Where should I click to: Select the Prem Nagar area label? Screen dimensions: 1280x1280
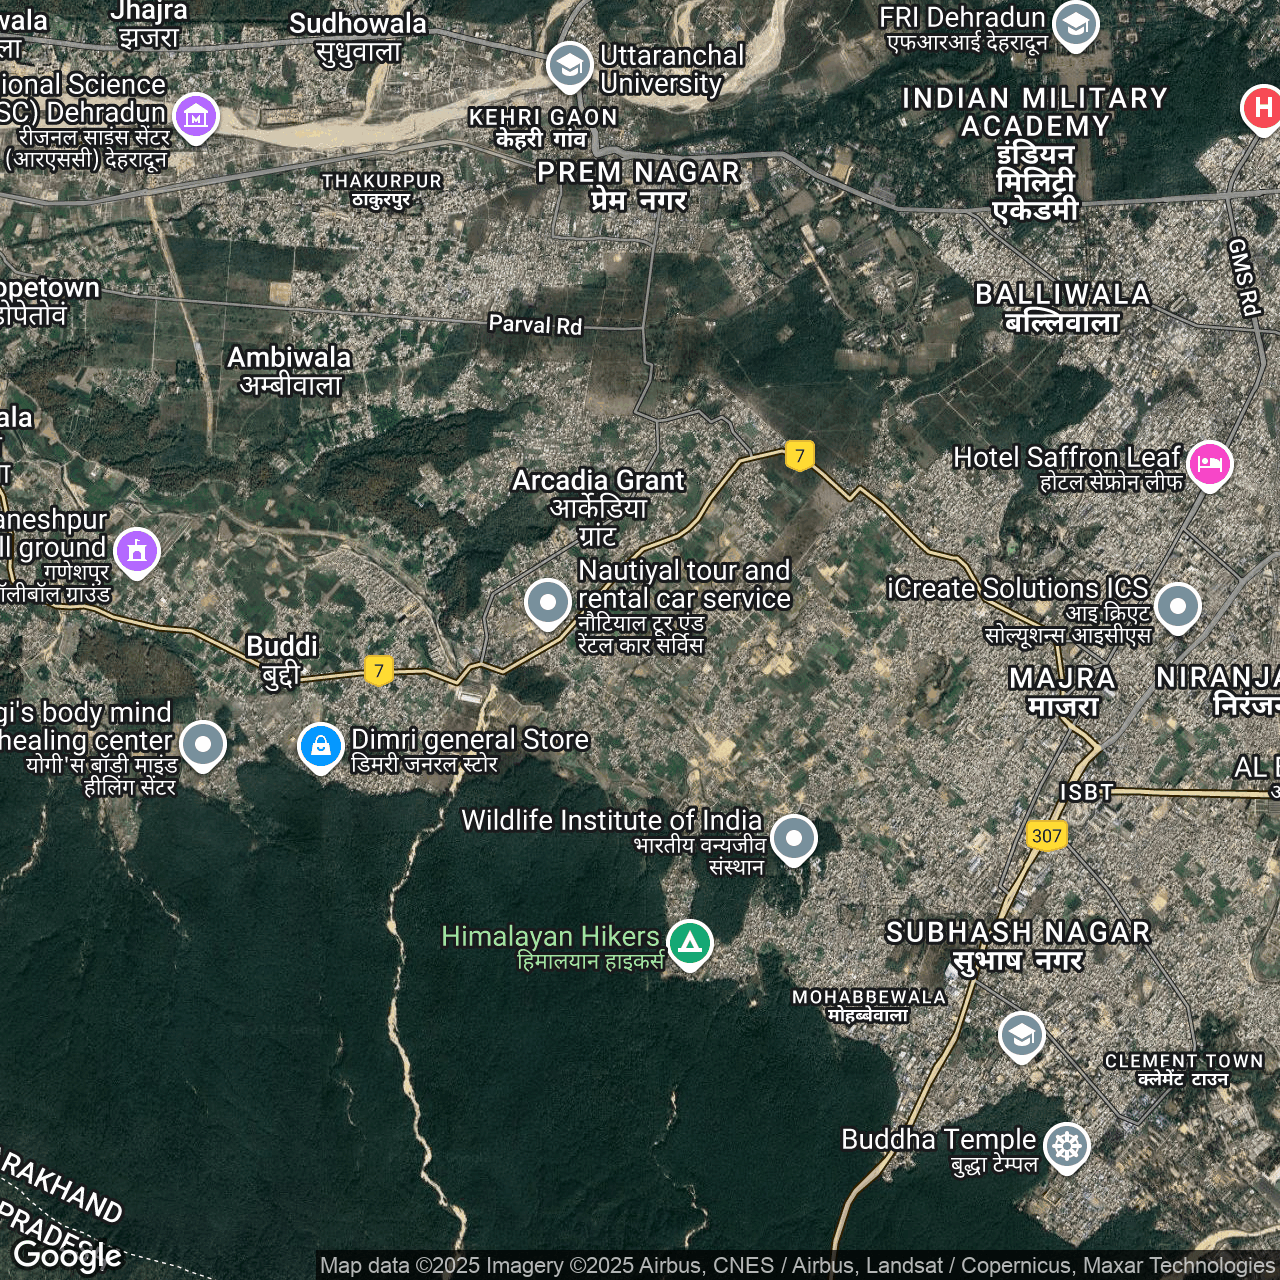(638, 186)
